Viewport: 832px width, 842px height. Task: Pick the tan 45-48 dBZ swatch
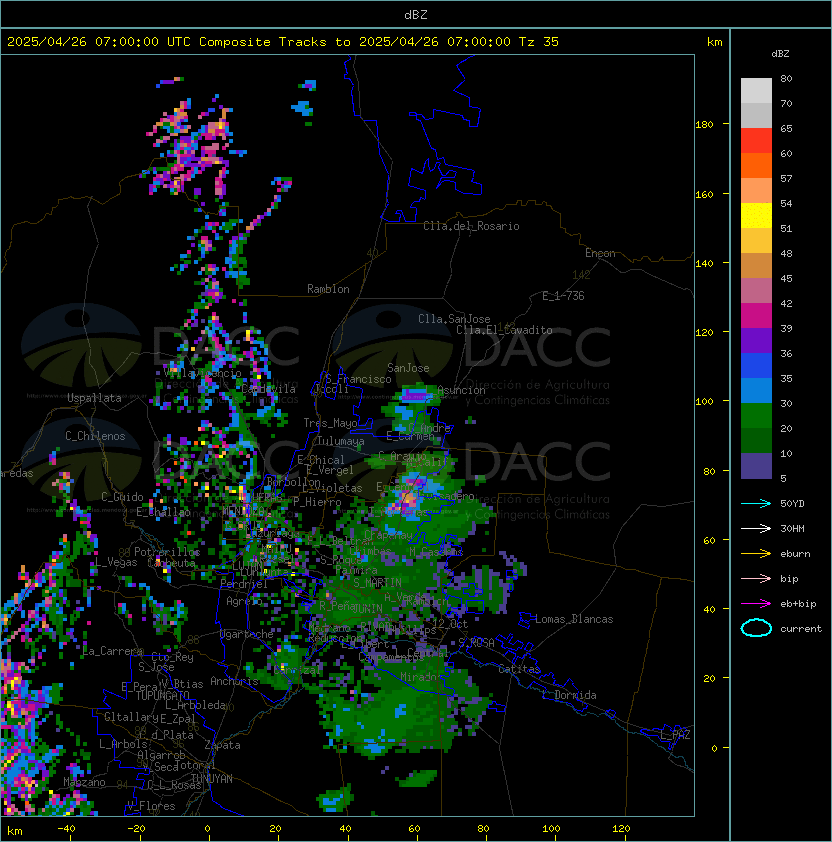point(756,266)
